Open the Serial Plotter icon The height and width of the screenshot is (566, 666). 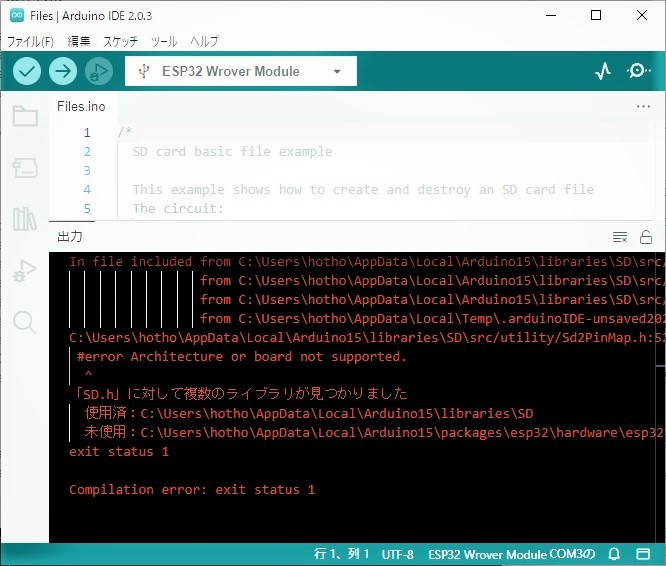coord(603,71)
